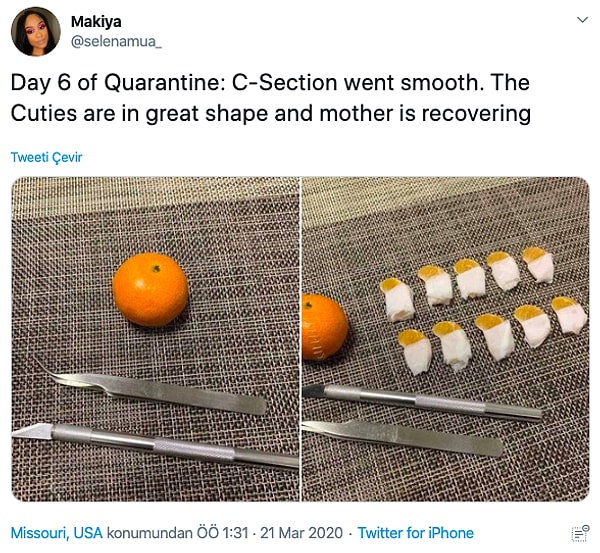Expand the tweet options chevron
The width and height of the screenshot is (600, 553).
(582, 19)
